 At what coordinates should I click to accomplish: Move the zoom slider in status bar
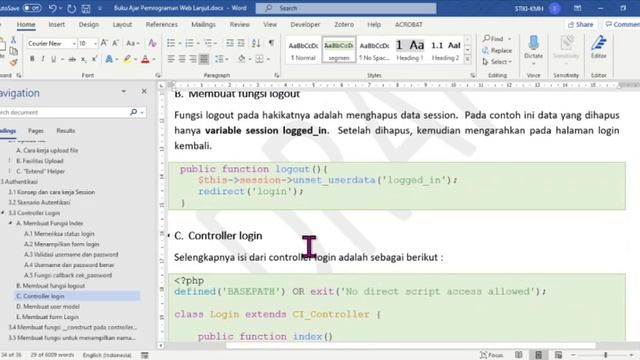pyautogui.click(x=606, y=355)
